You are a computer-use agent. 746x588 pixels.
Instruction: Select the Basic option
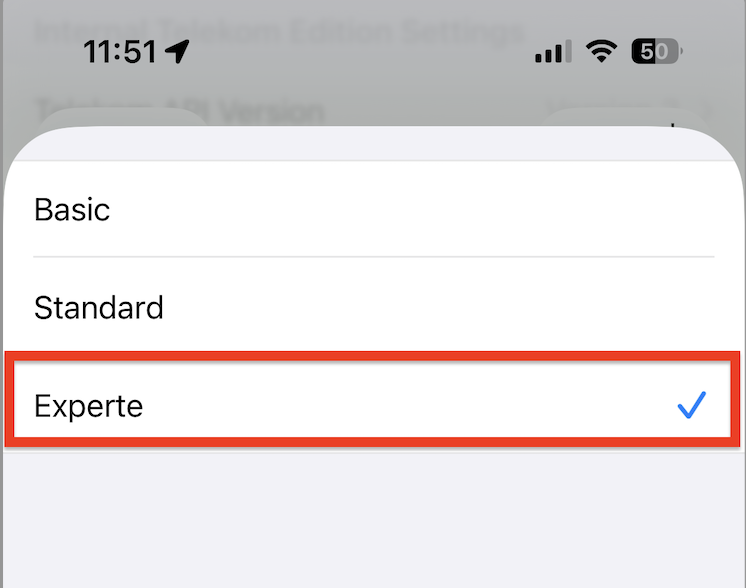tap(373, 210)
